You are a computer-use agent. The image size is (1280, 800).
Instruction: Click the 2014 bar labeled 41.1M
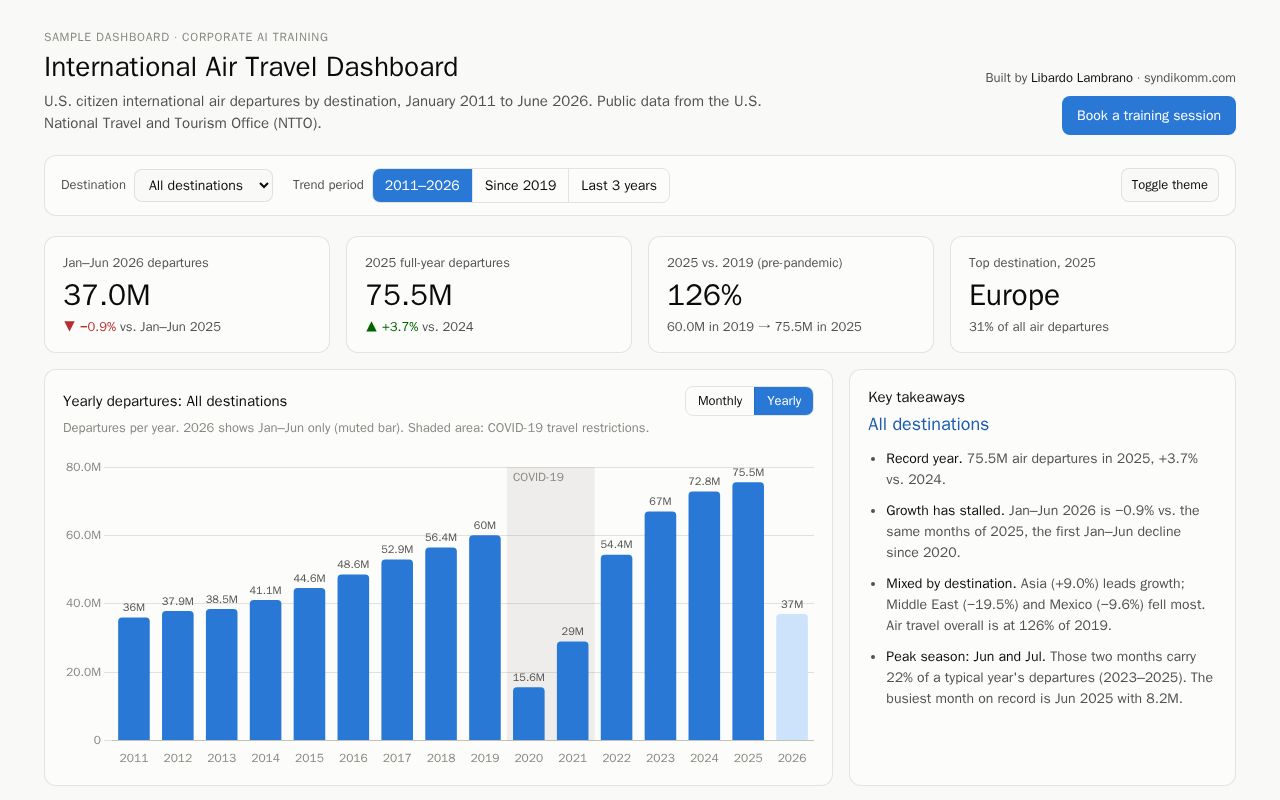pyautogui.click(x=265, y=670)
